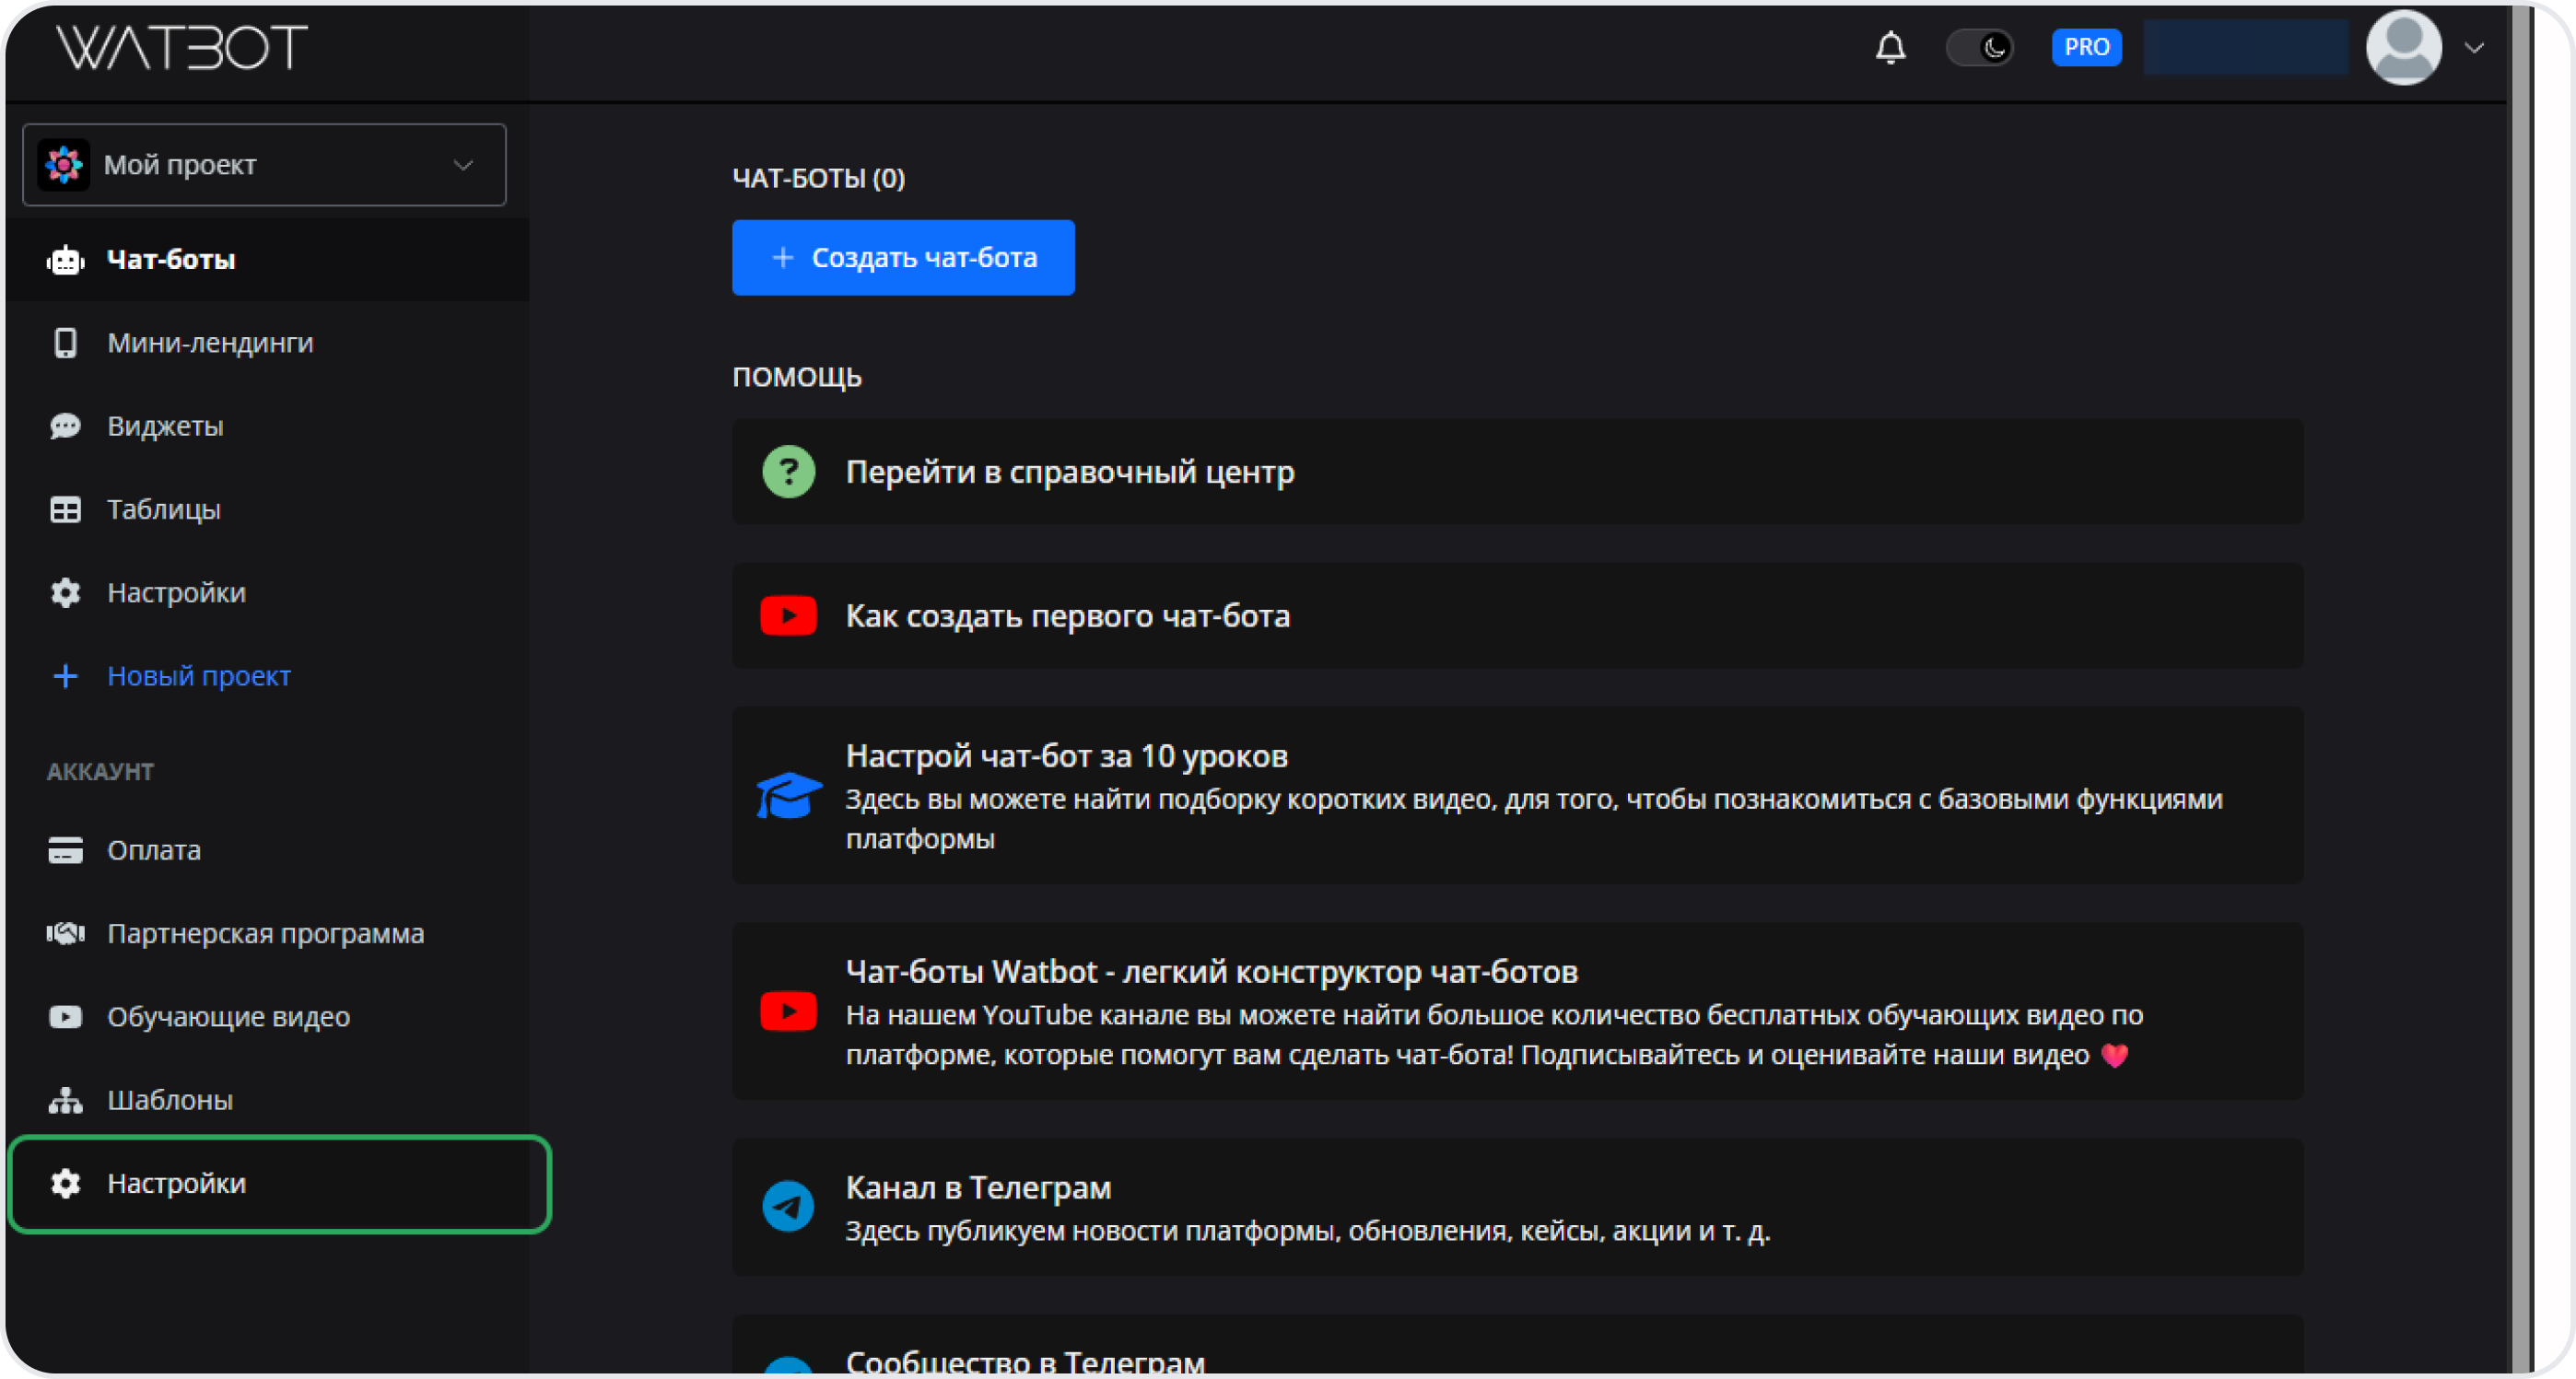This screenshot has width=2576, height=1379.
Task: Click Создать чат-бота button
Action: 903,258
